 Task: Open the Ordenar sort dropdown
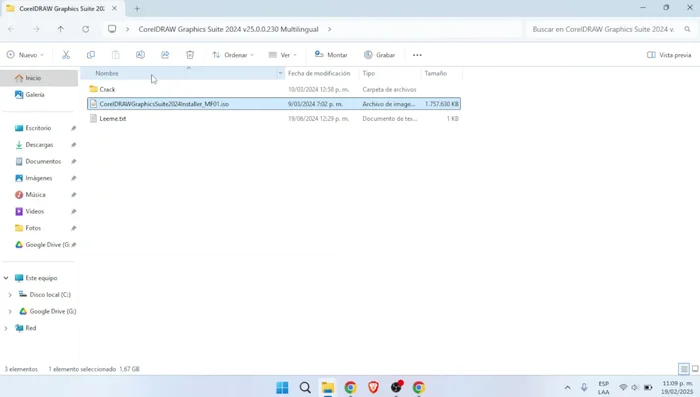point(233,55)
